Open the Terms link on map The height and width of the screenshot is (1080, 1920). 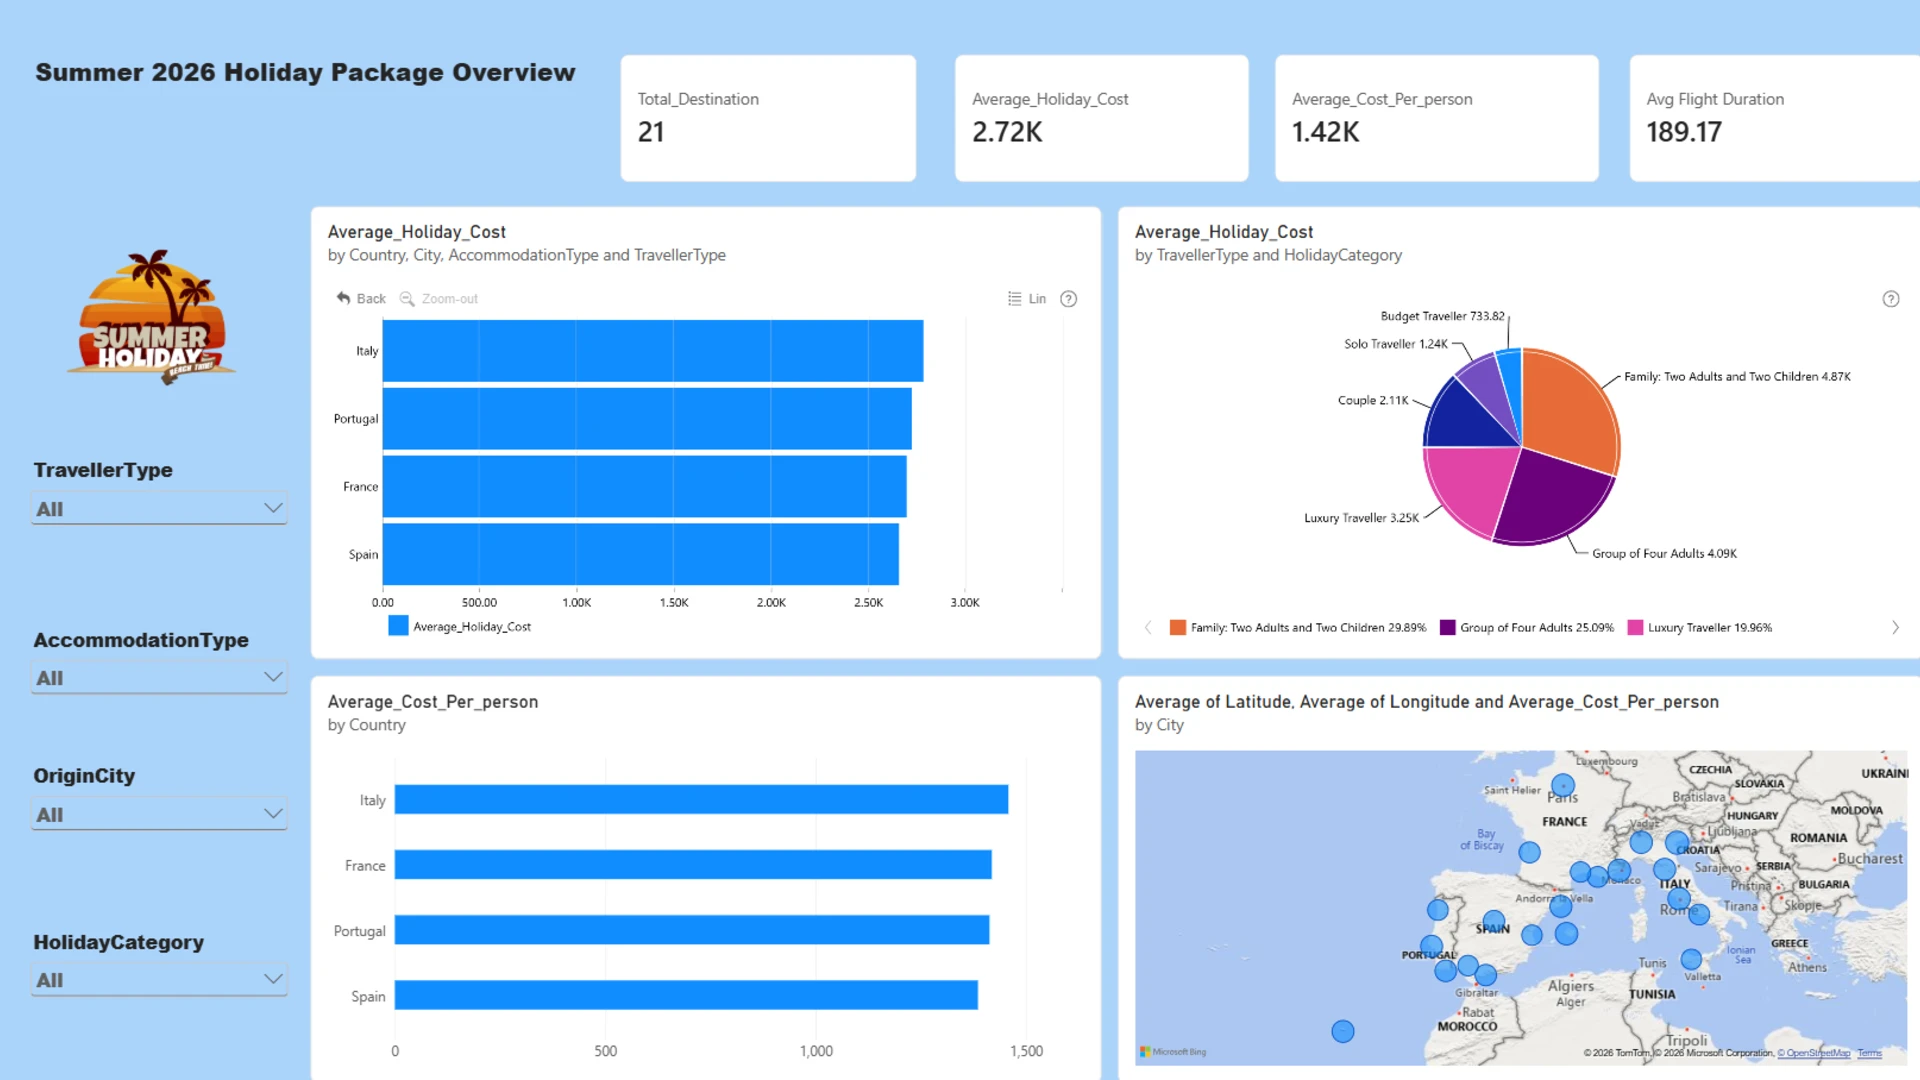pyautogui.click(x=1869, y=1053)
